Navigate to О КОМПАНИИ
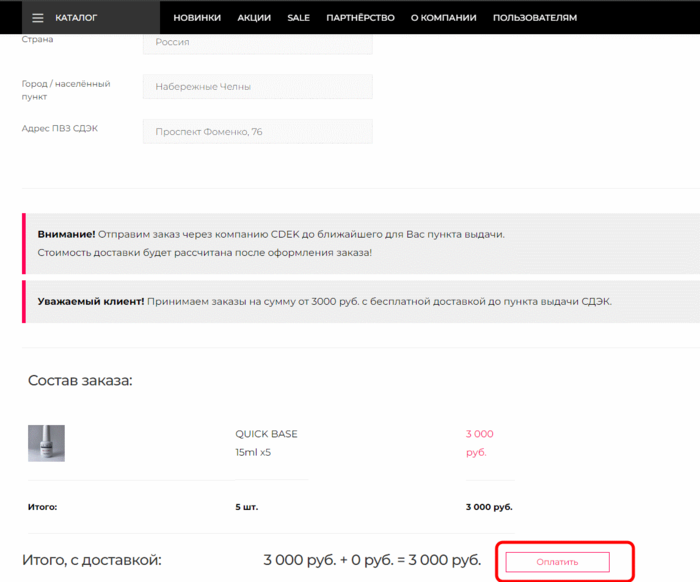This screenshot has height=582, width=700. pos(443,18)
